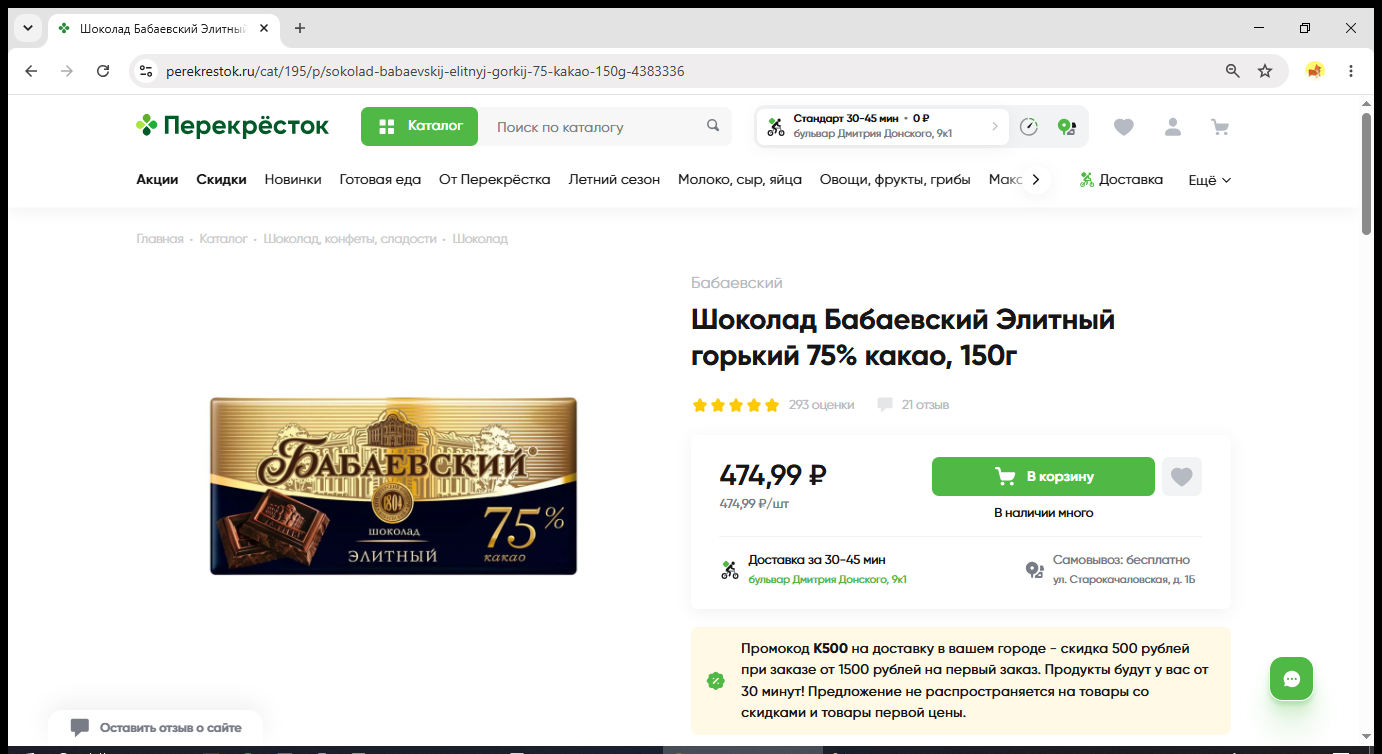1382x754 pixels.
Task: Show more categories with the right chevron
Action: [x=1036, y=180]
